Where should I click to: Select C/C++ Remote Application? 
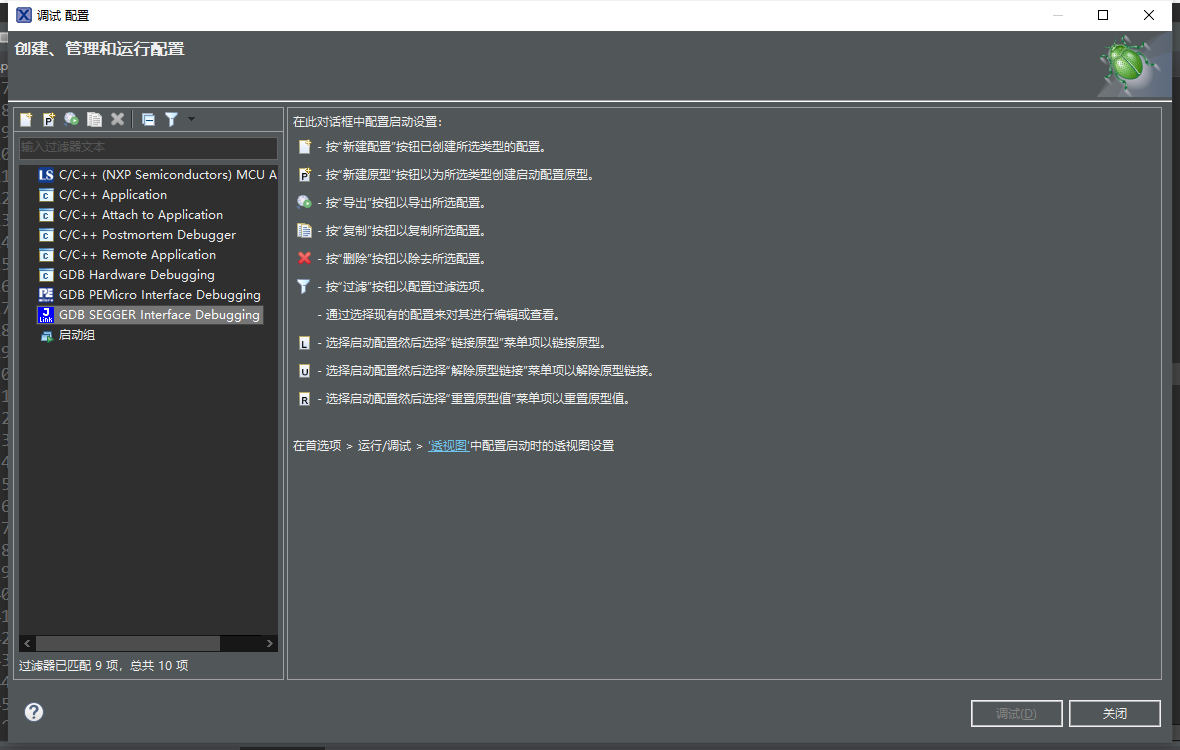coord(127,254)
